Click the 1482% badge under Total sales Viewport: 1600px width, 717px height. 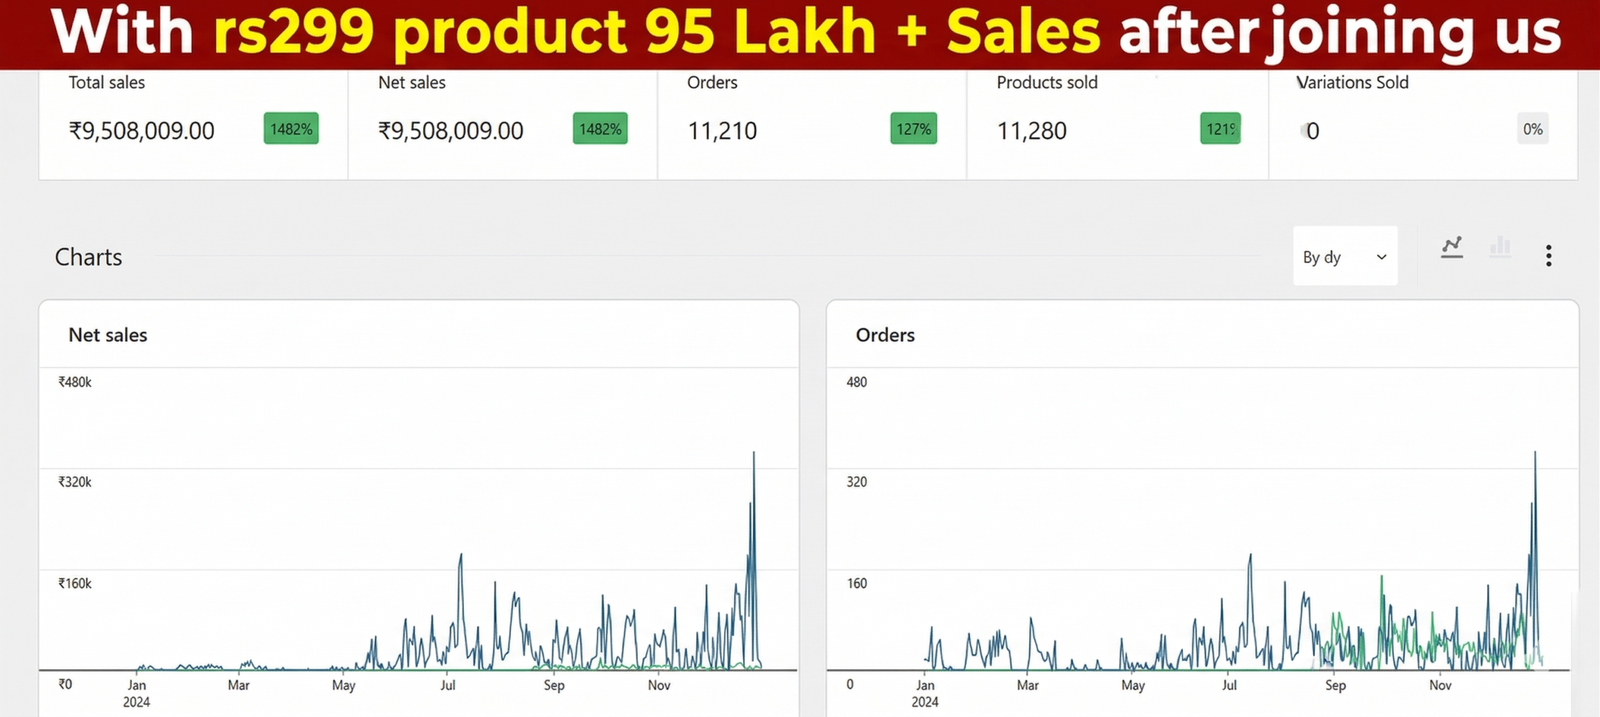coord(291,129)
